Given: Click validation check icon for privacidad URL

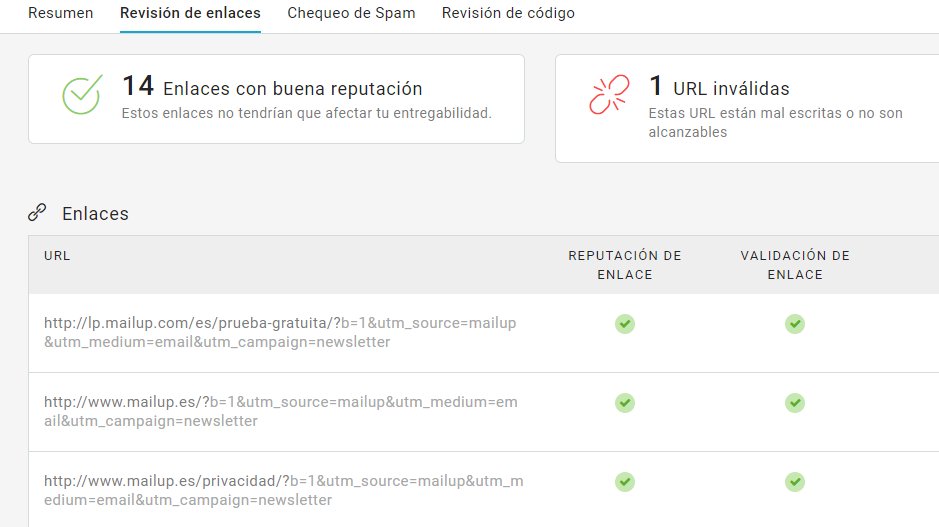Looking at the screenshot, I should tap(795, 482).
